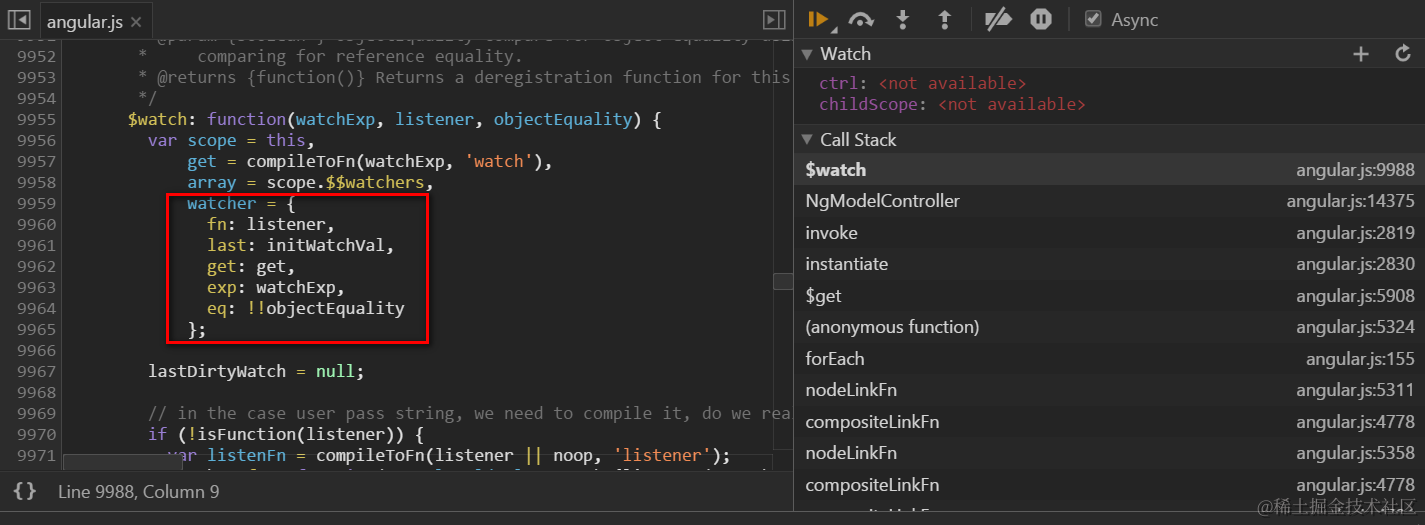Open angular.js:14375 source link
The image size is (1425, 525).
tap(1350, 201)
